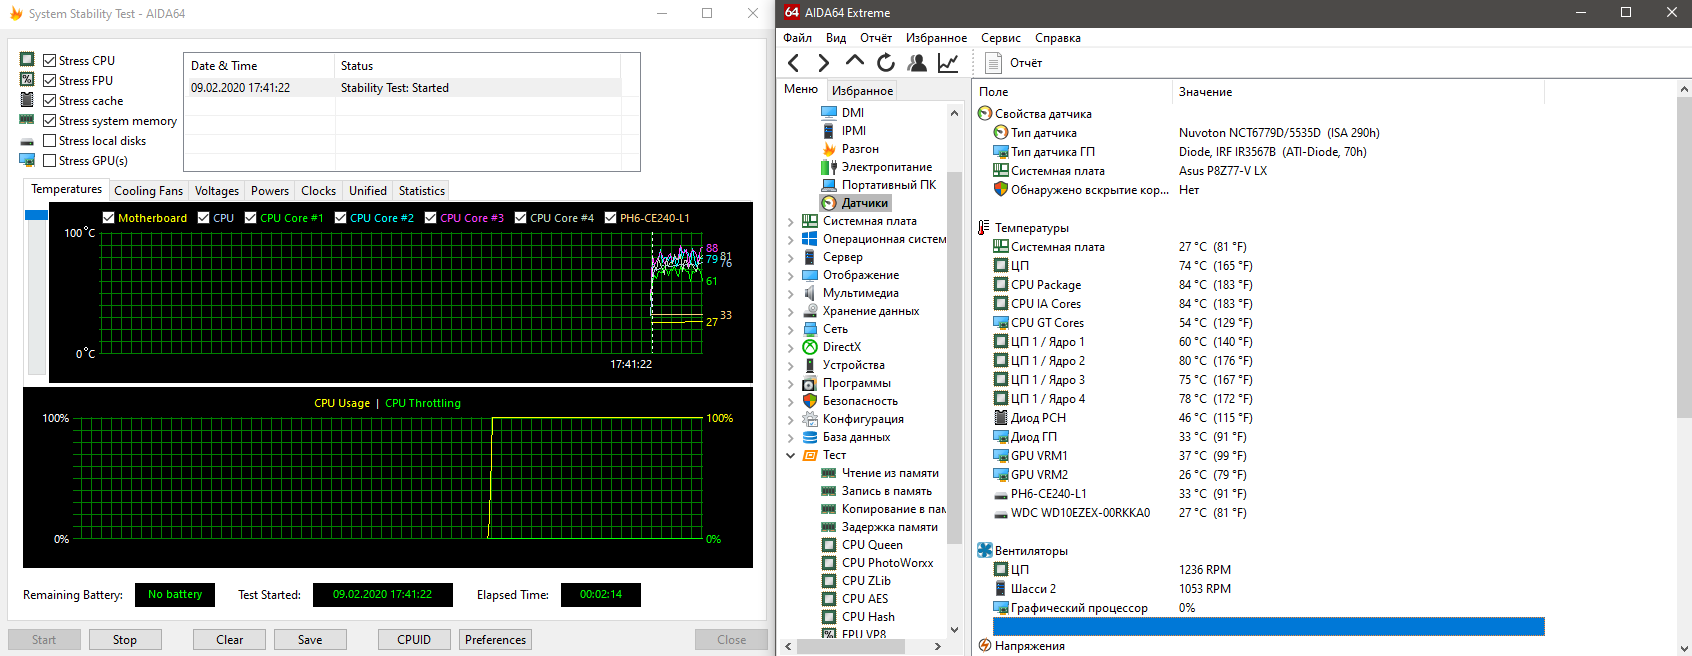The height and width of the screenshot is (656, 1692).
Task: Refresh the sensor data with Refresh icon
Action: tap(886, 63)
